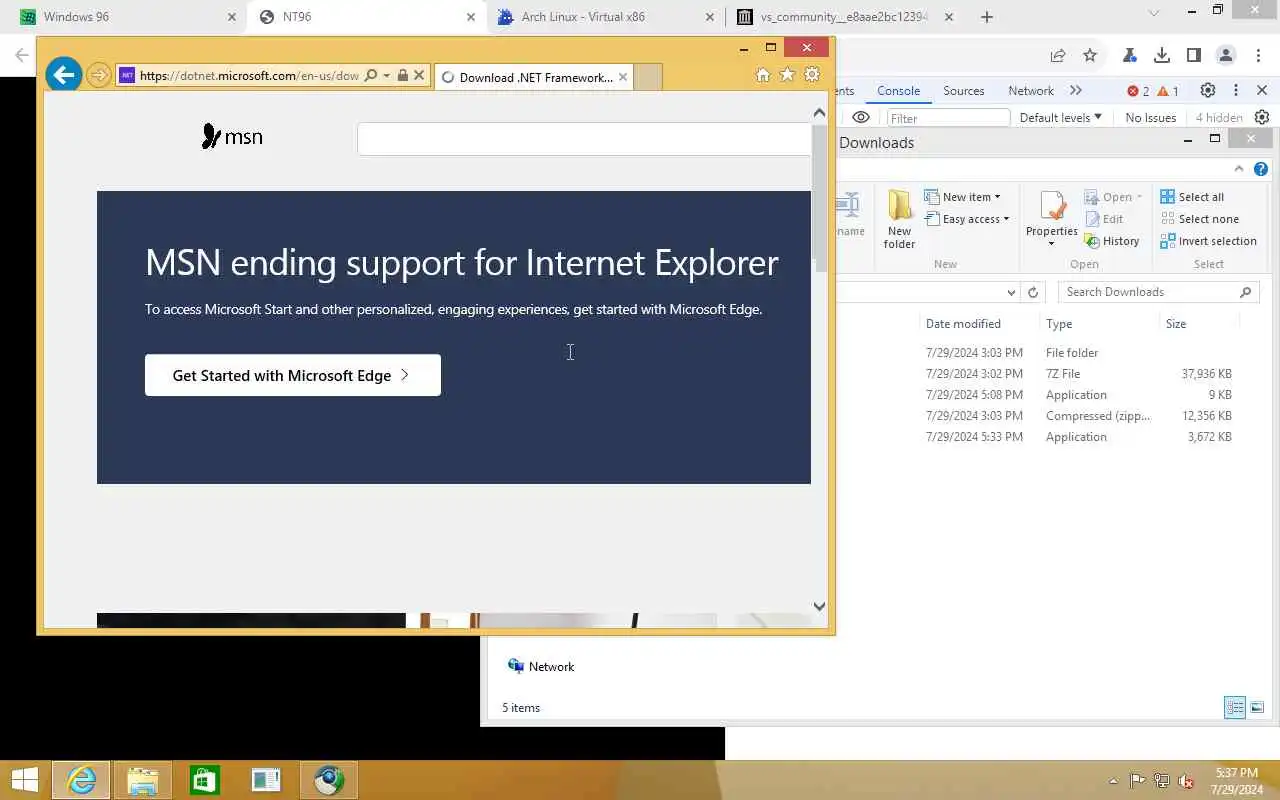1280x800 pixels.
Task: Click Chrome tab search chevron
Action: click(x=1153, y=14)
